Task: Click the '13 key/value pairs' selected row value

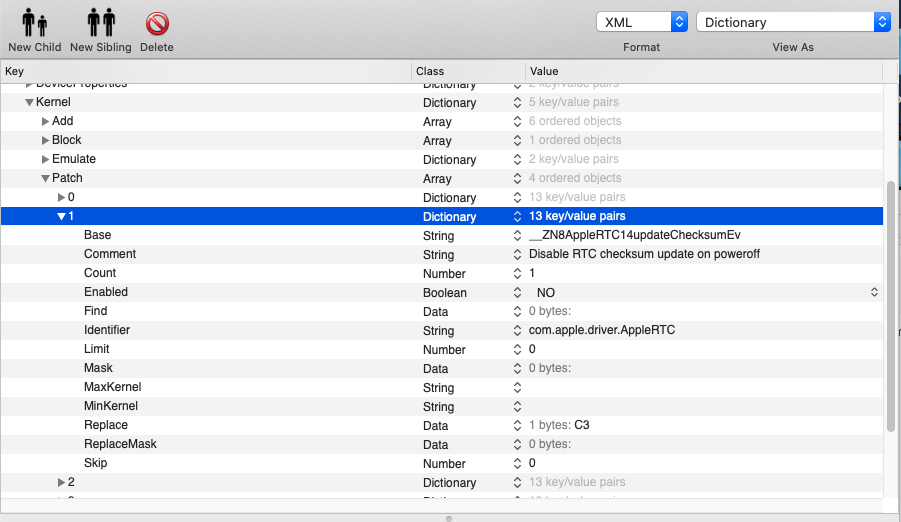Action: 577,216
